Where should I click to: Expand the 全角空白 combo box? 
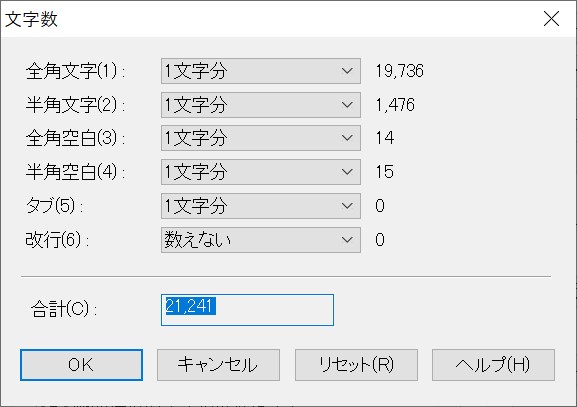[261, 138]
